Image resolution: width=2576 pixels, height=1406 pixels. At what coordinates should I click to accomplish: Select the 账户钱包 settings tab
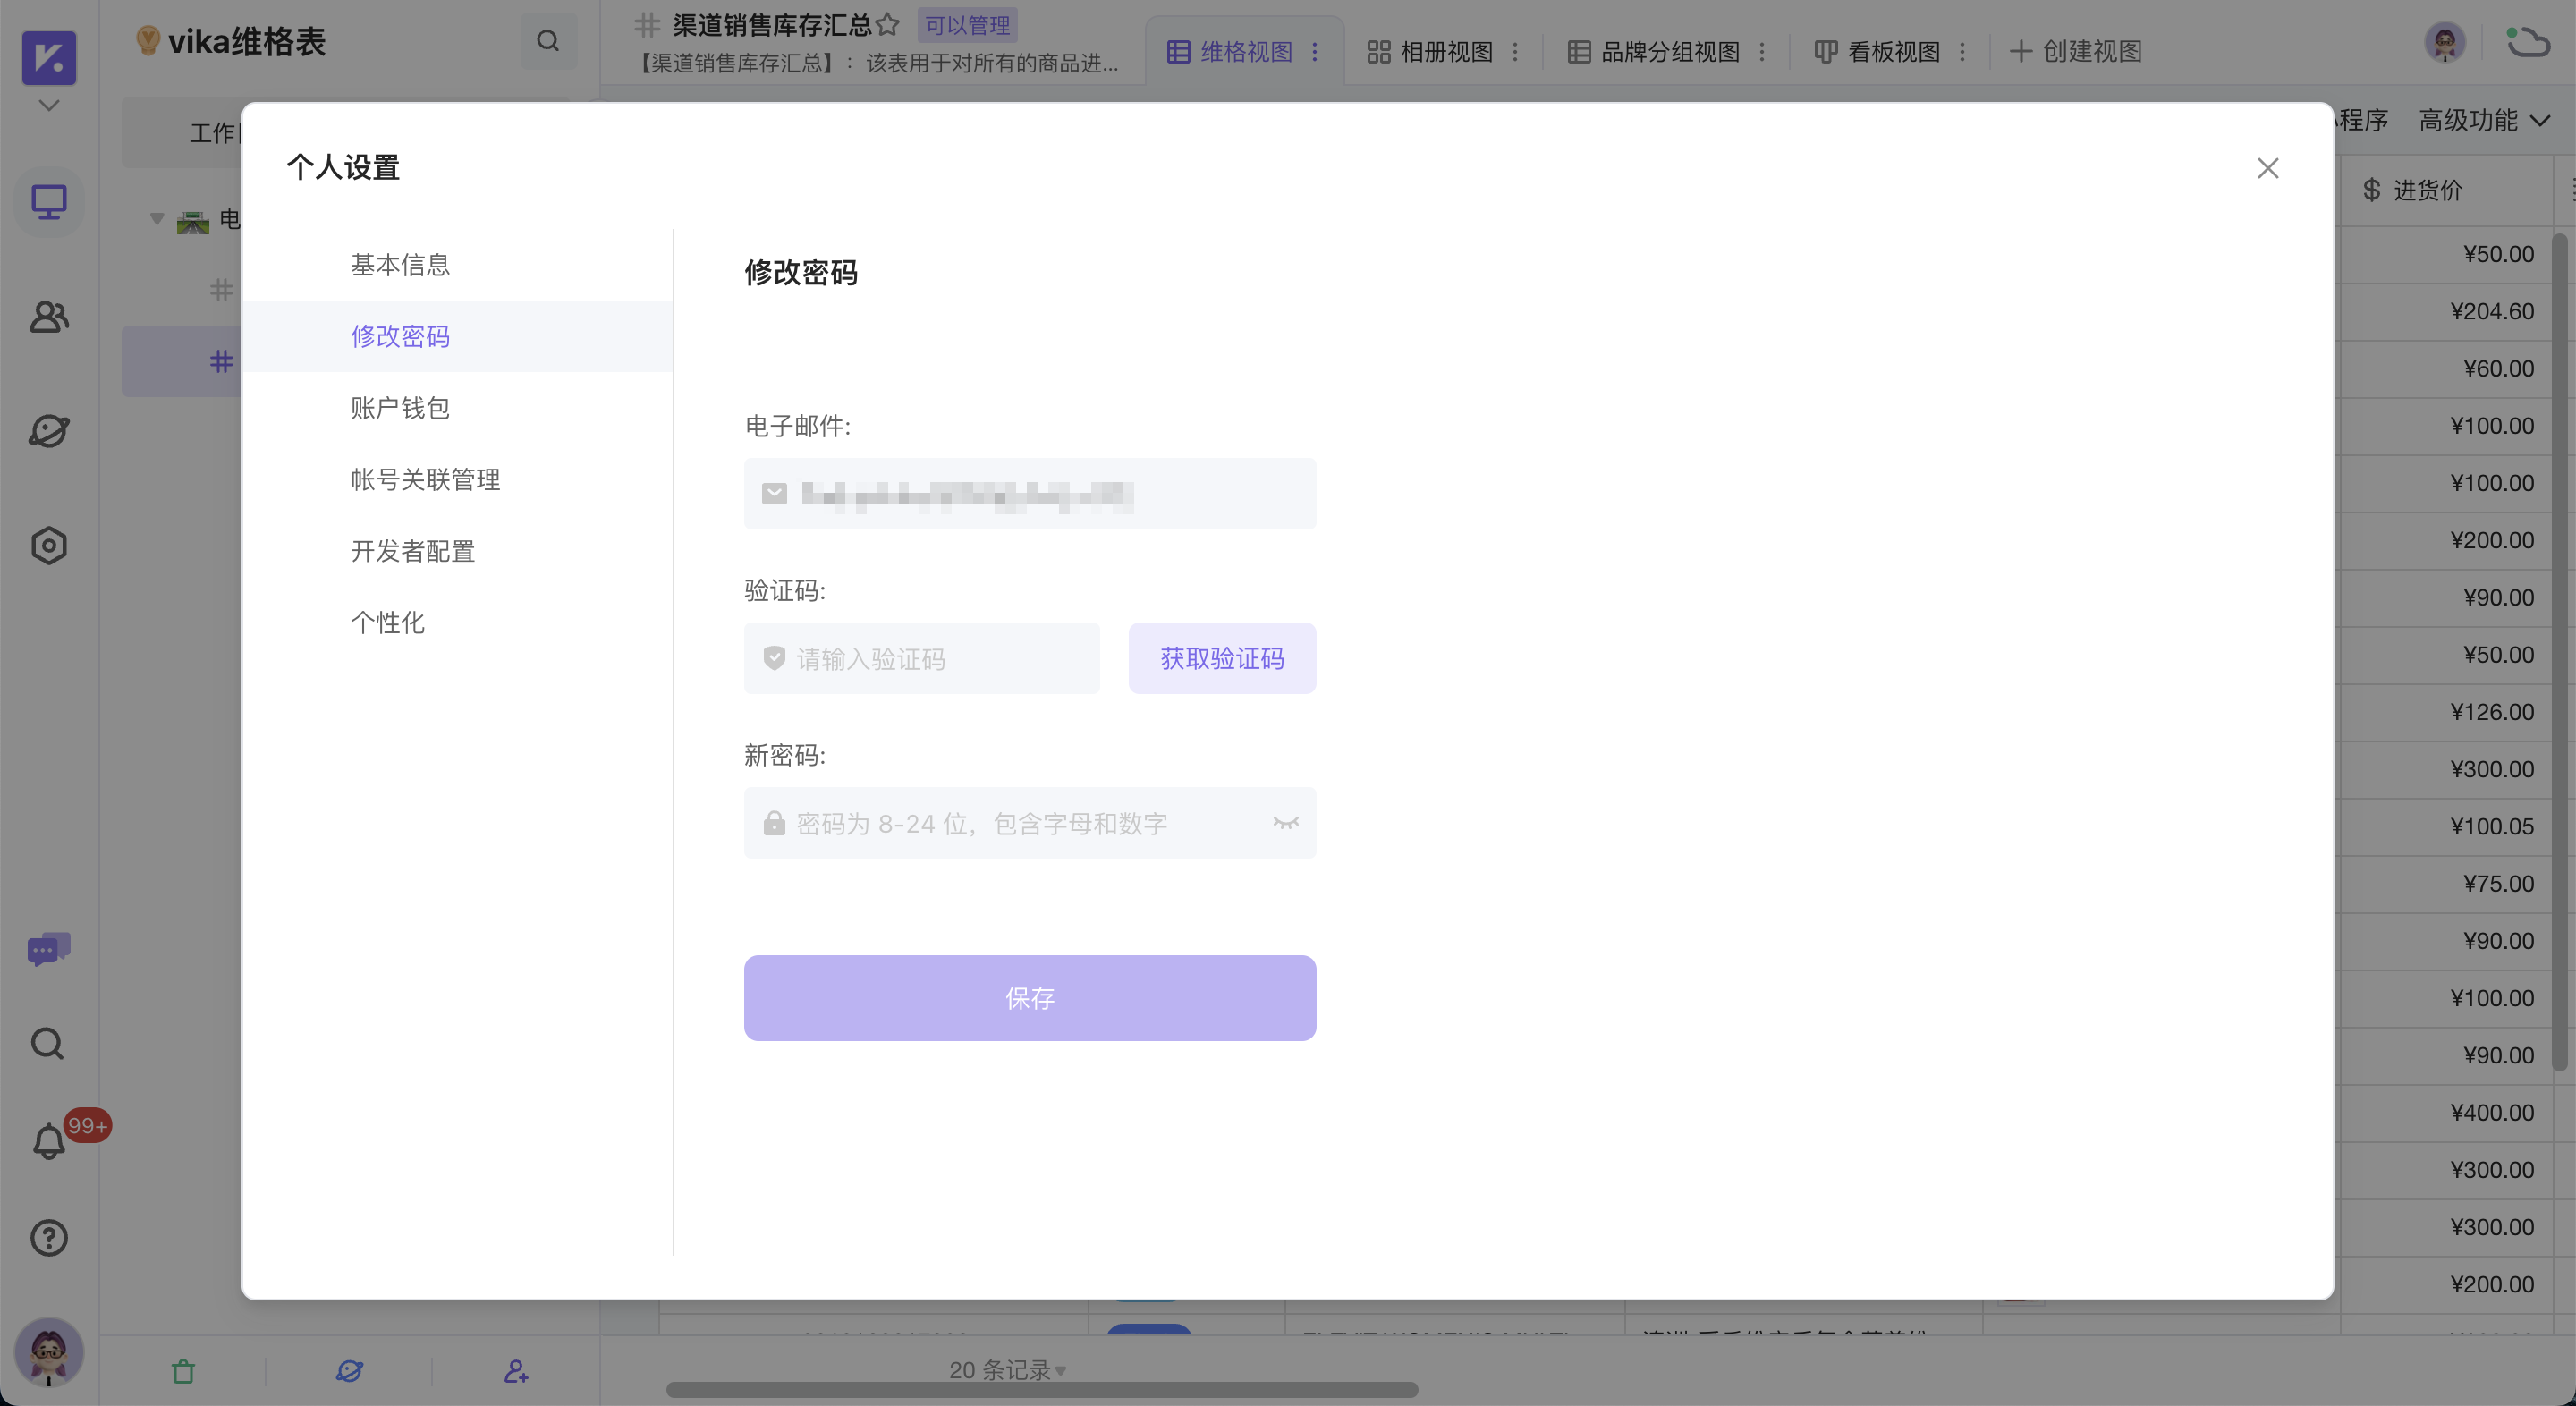[400, 407]
